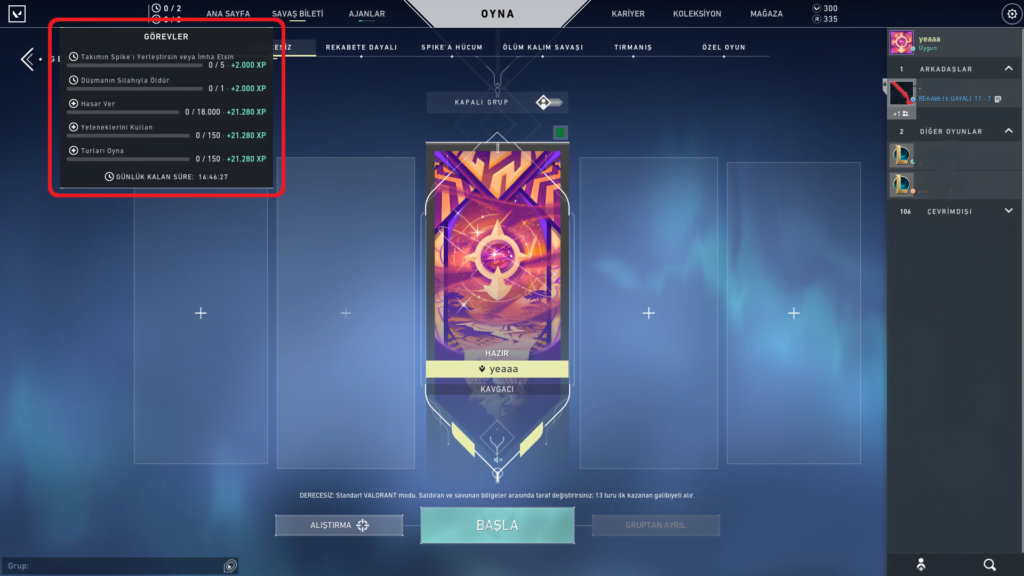Open the Koleksiyon menu
Viewport: 1024px width, 576px height.
coord(697,14)
